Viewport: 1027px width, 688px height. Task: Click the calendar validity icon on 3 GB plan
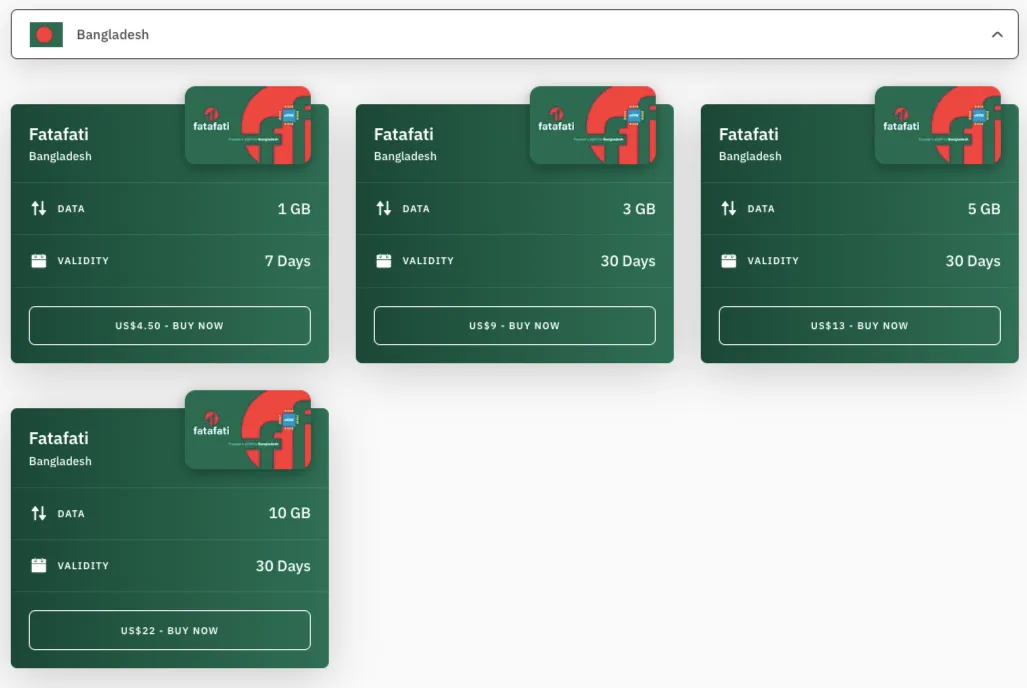384,261
